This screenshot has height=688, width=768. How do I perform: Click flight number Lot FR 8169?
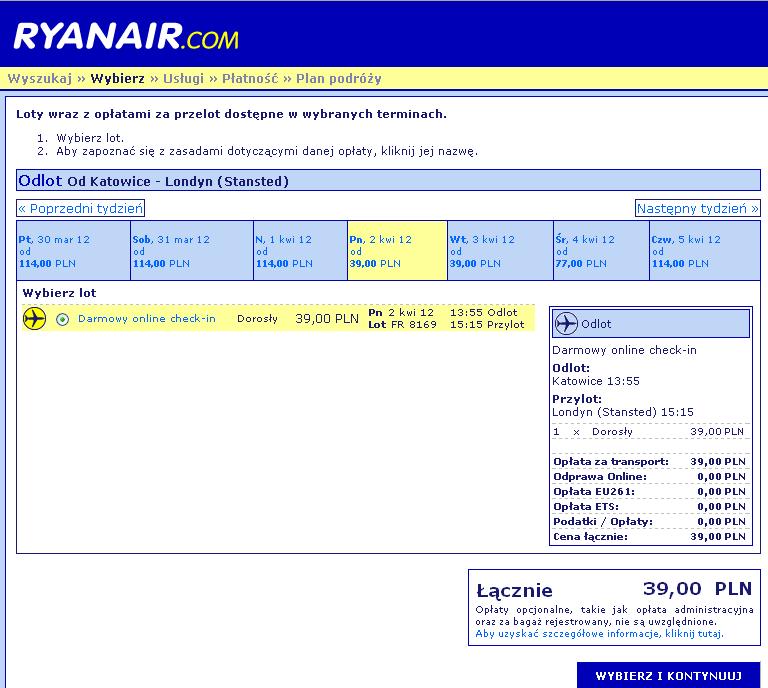tap(402, 325)
